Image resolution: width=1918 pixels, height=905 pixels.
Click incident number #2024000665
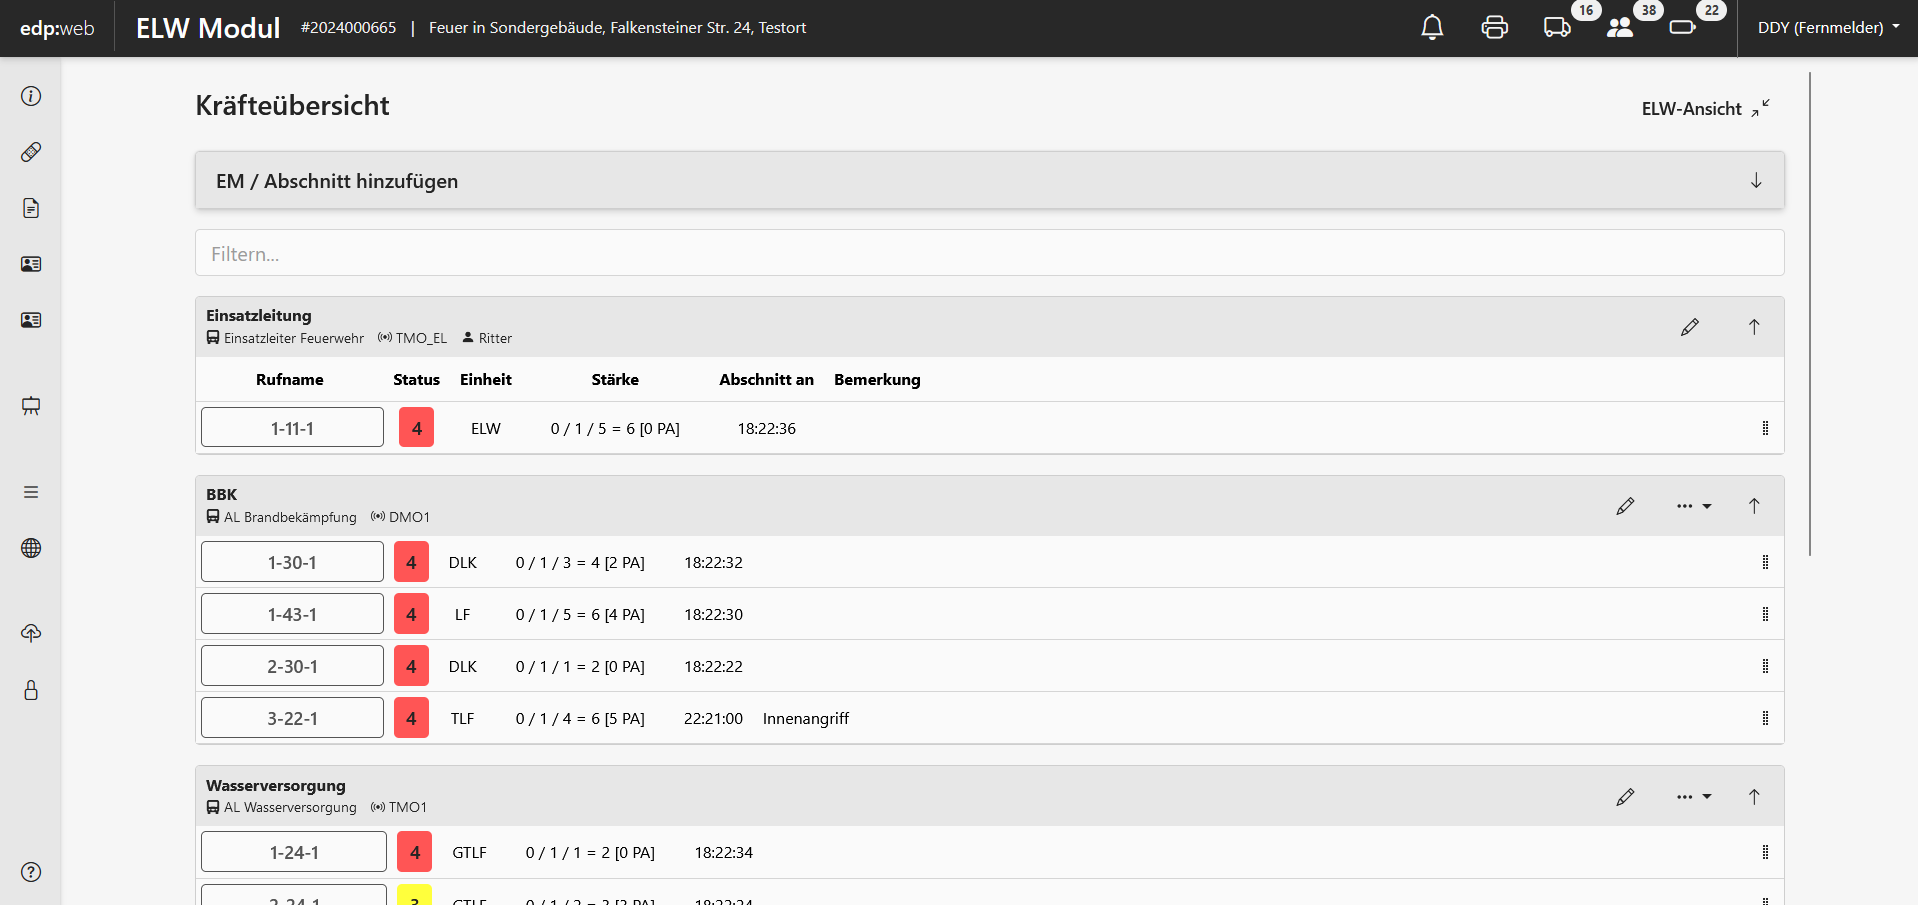click(348, 28)
